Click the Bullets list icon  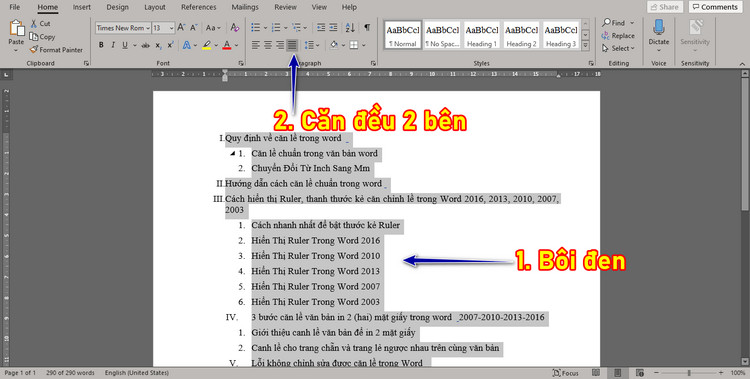pyautogui.click(x=256, y=28)
